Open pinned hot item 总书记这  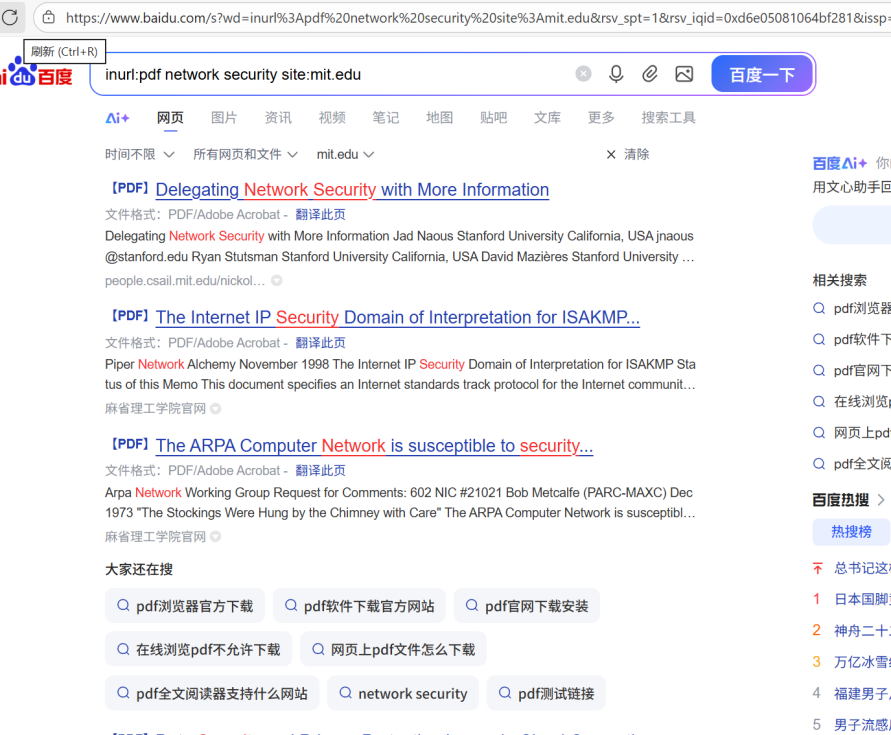click(862, 568)
